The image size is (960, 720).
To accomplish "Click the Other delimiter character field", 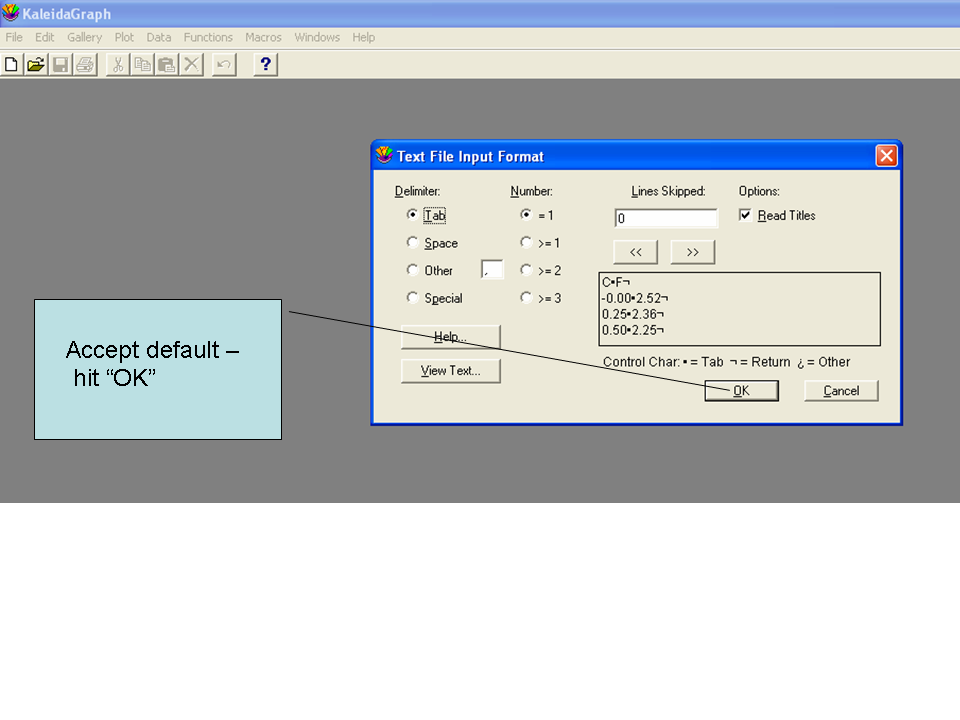I will click(x=492, y=269).
